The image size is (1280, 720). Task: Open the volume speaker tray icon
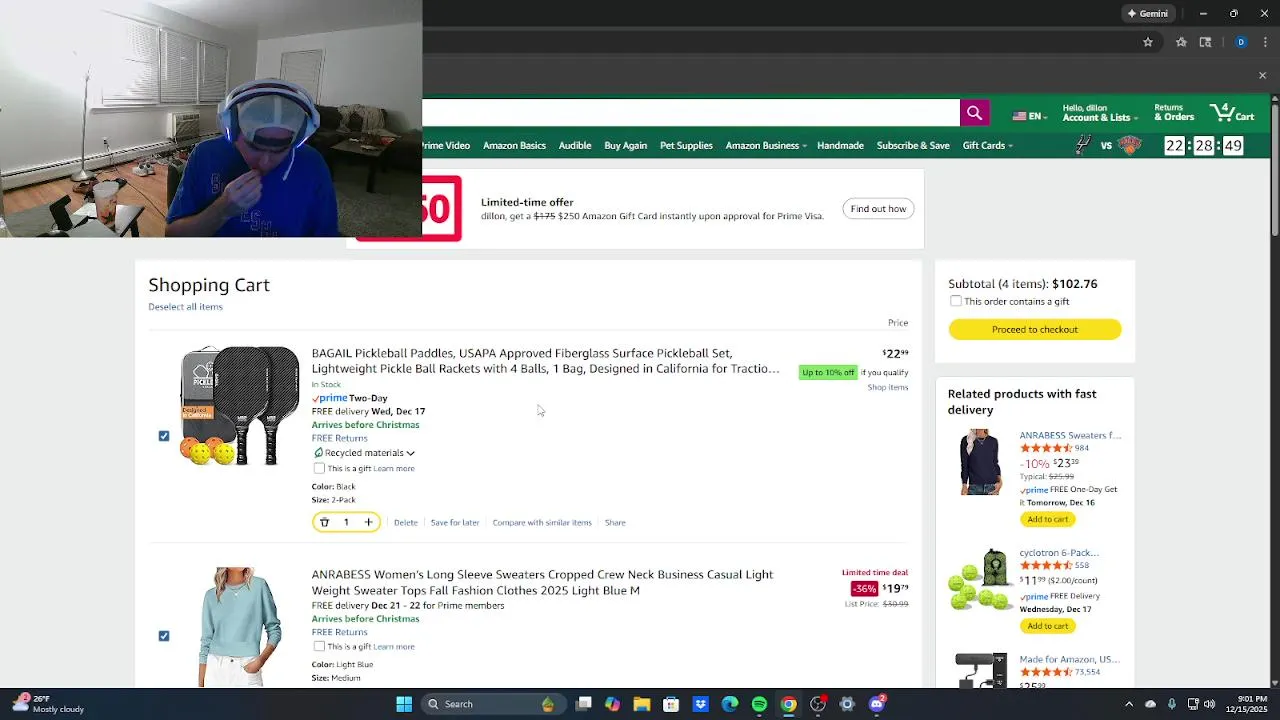tap(1209, 704)
